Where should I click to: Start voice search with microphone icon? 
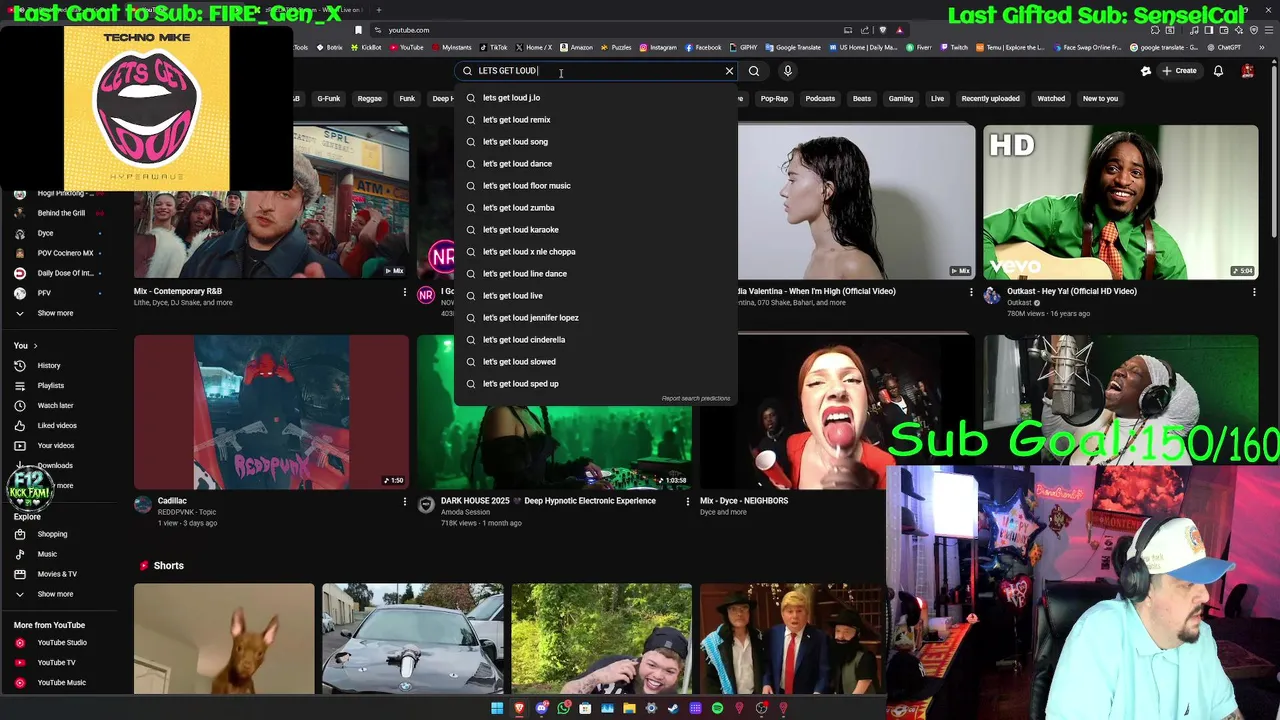point(788,71)
